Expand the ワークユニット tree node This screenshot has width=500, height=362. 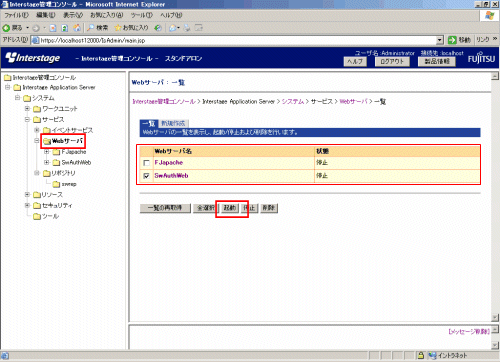coord(27,109)
